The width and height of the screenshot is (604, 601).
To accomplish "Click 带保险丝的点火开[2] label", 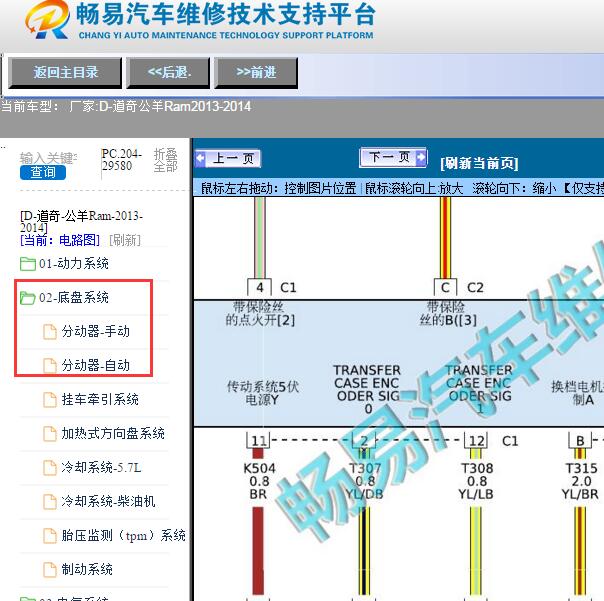I will click(260, 314).
